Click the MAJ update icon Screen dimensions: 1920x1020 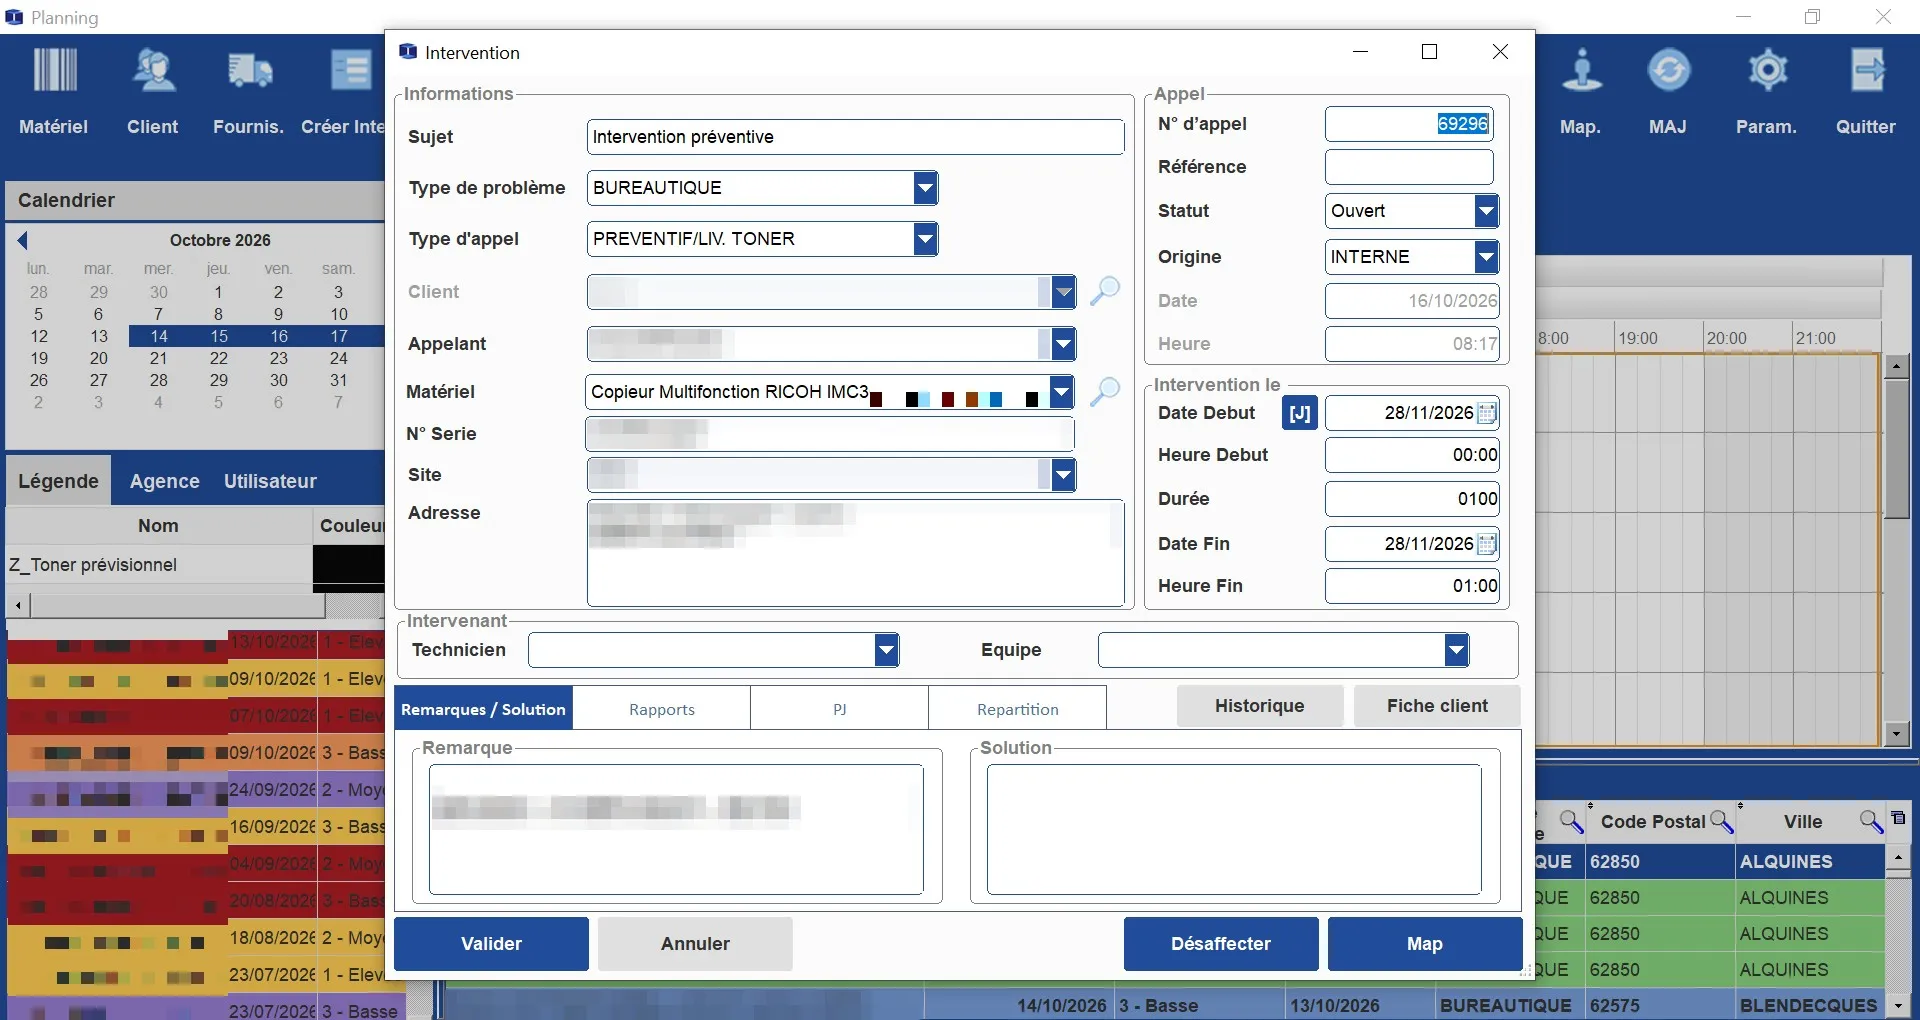coord(1668,92)
